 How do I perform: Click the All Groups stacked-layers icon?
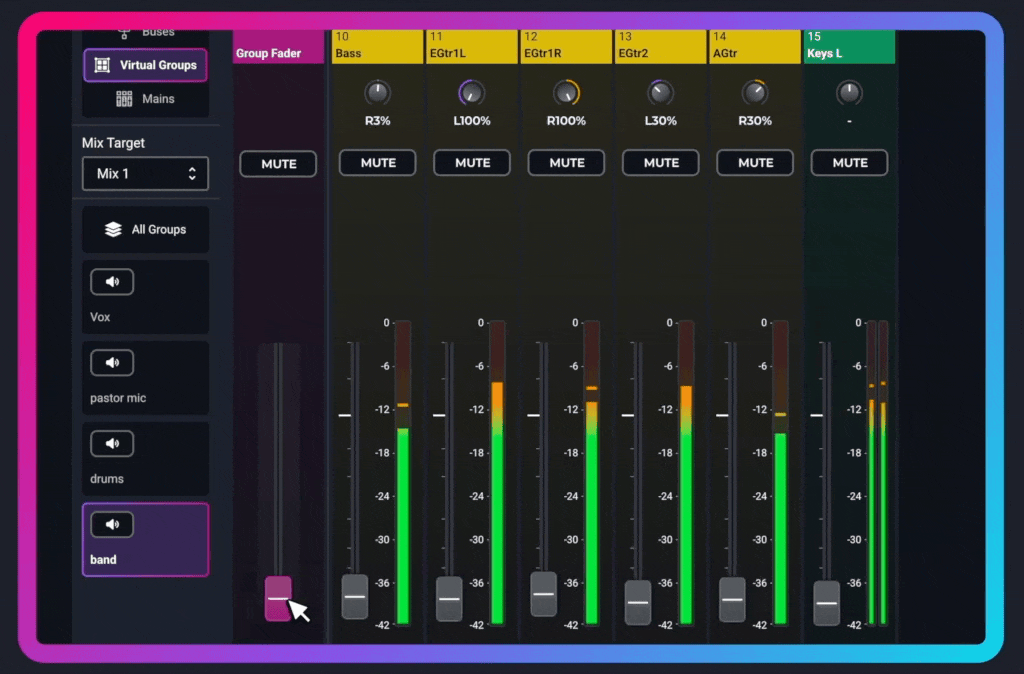(x=113, y=228)
